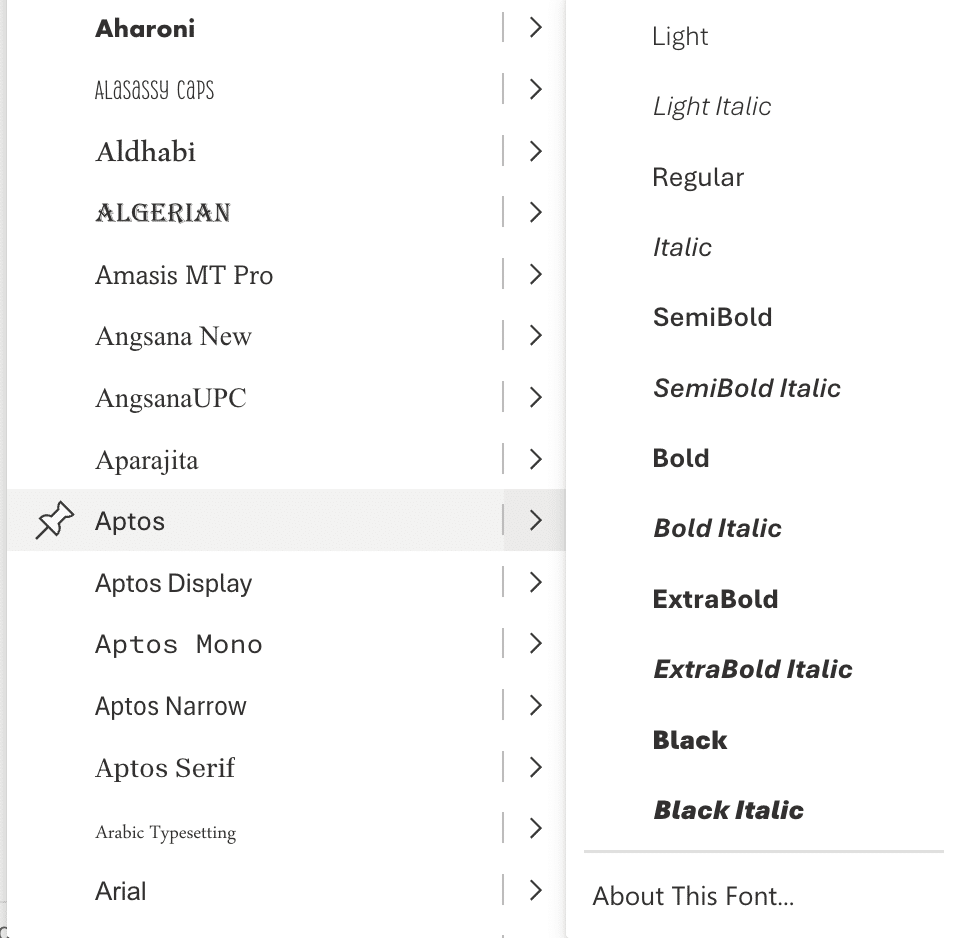This screenshot has height=938, width=954.
Task: Apply the ExtraBold font weight
Action: 715,599
